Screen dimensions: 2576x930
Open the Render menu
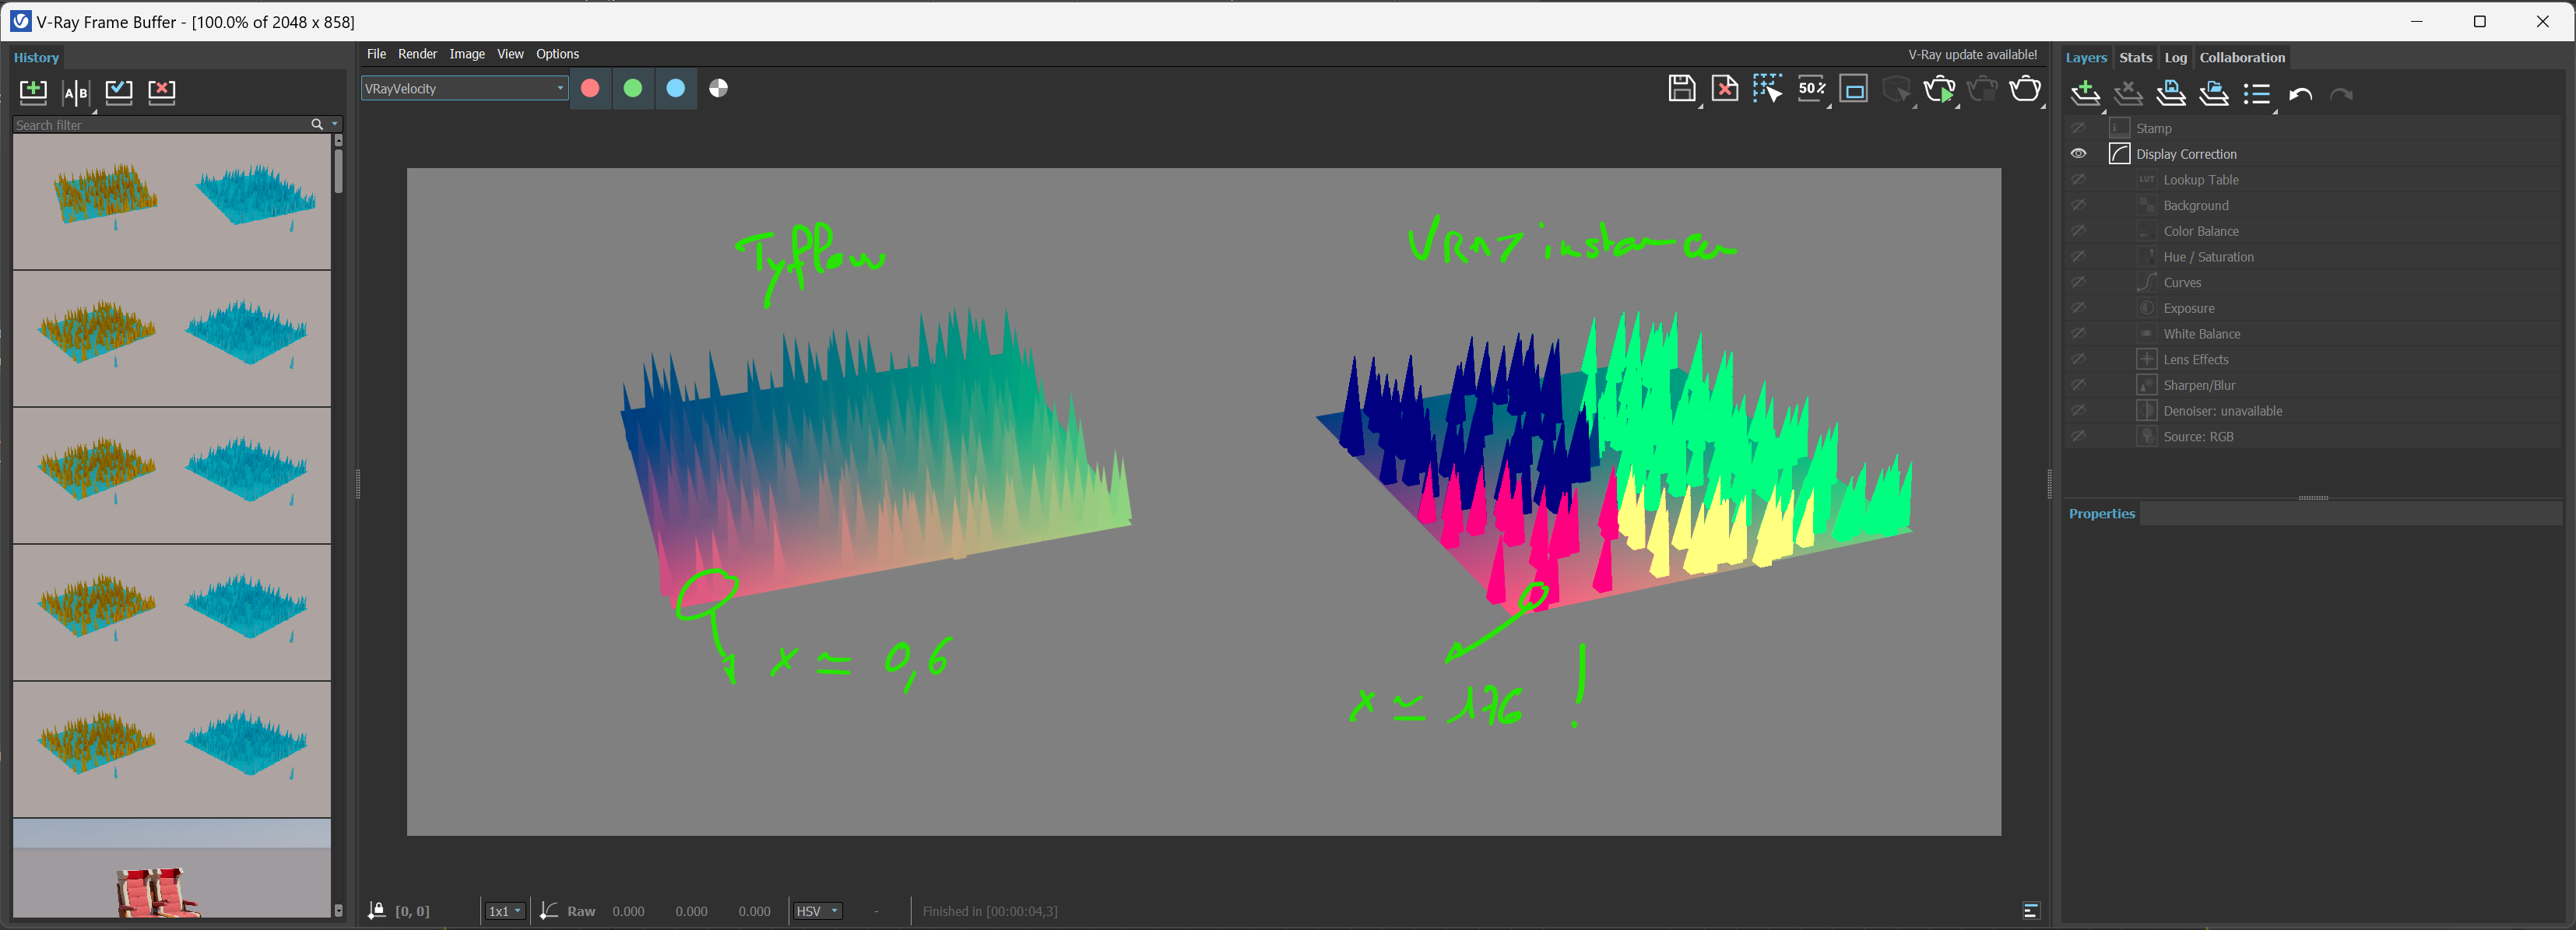417,54
